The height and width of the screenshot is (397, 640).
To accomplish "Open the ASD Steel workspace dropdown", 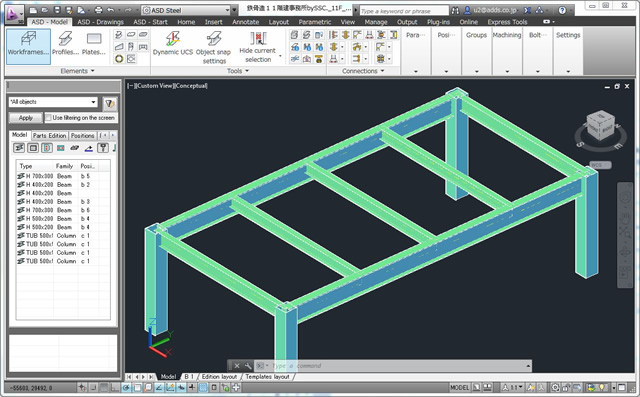I will pos(186,10).
